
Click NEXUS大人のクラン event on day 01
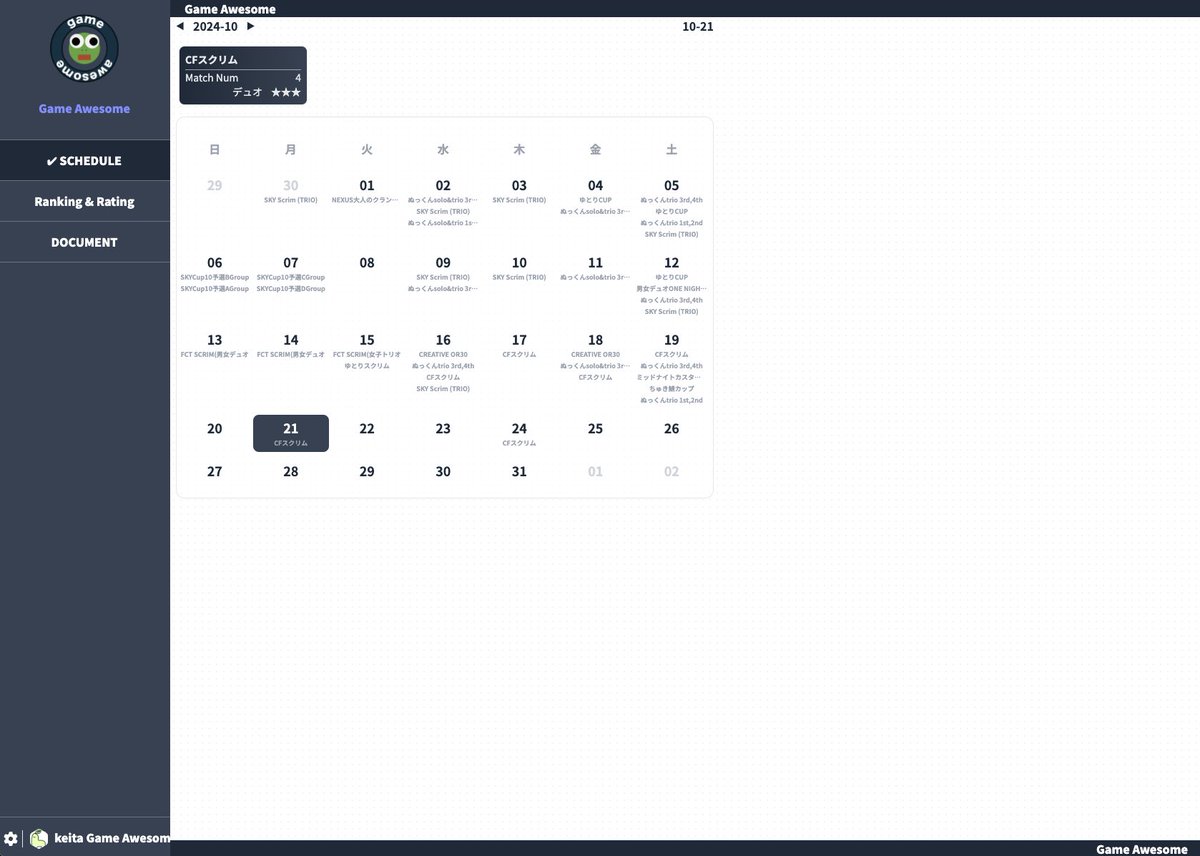tap(367, 200)
